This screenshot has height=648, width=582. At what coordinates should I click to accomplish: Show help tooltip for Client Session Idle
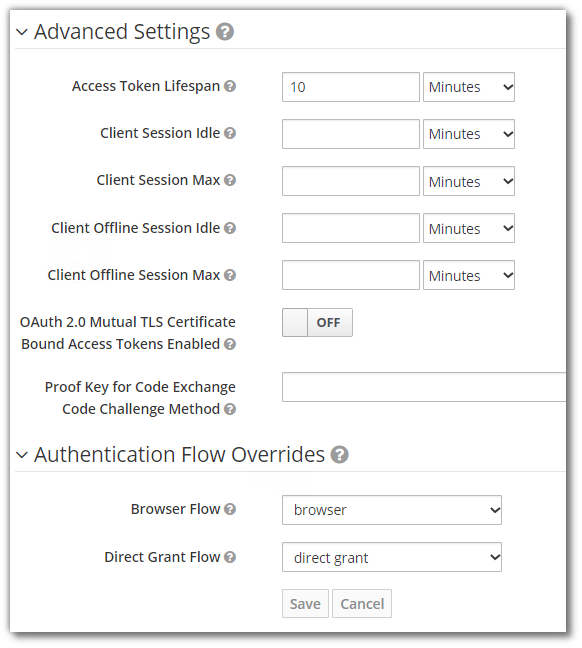coord(230,133)
